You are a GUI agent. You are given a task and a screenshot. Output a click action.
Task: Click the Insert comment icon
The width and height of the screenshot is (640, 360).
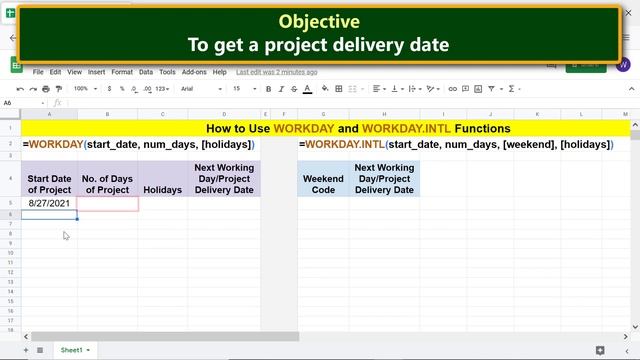[x=465, y=89]
